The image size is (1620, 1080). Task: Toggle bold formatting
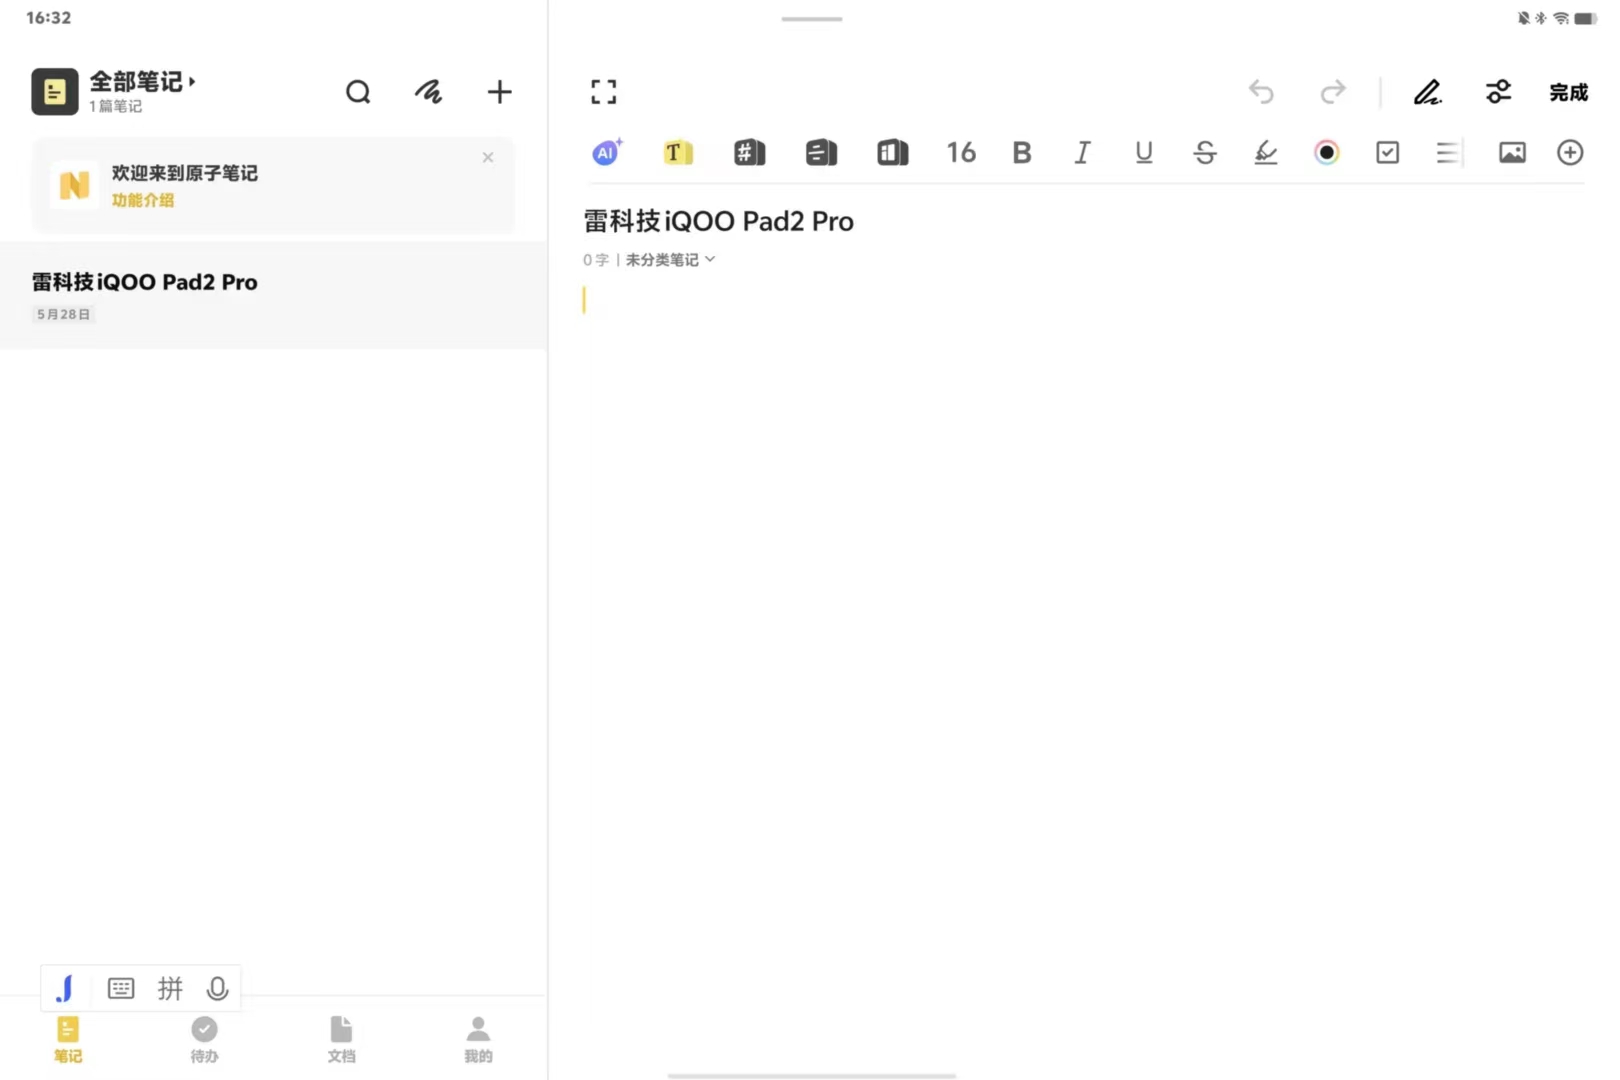click(1021, 152)
